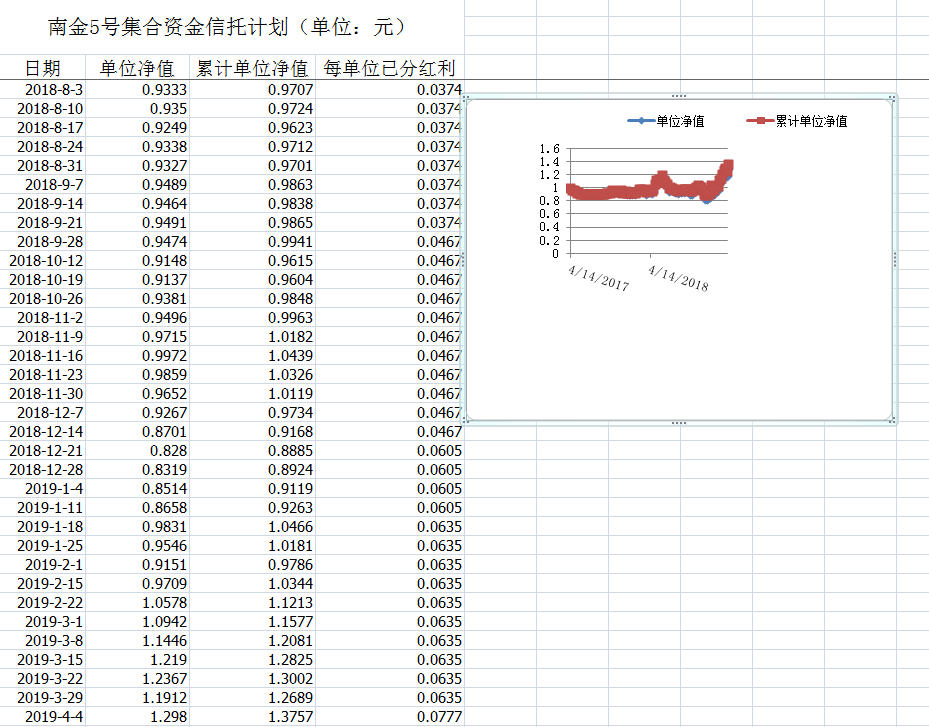Select date cell 2018-8-31
Viewport: 929px width, 727px height.
(x=43, y=165)
